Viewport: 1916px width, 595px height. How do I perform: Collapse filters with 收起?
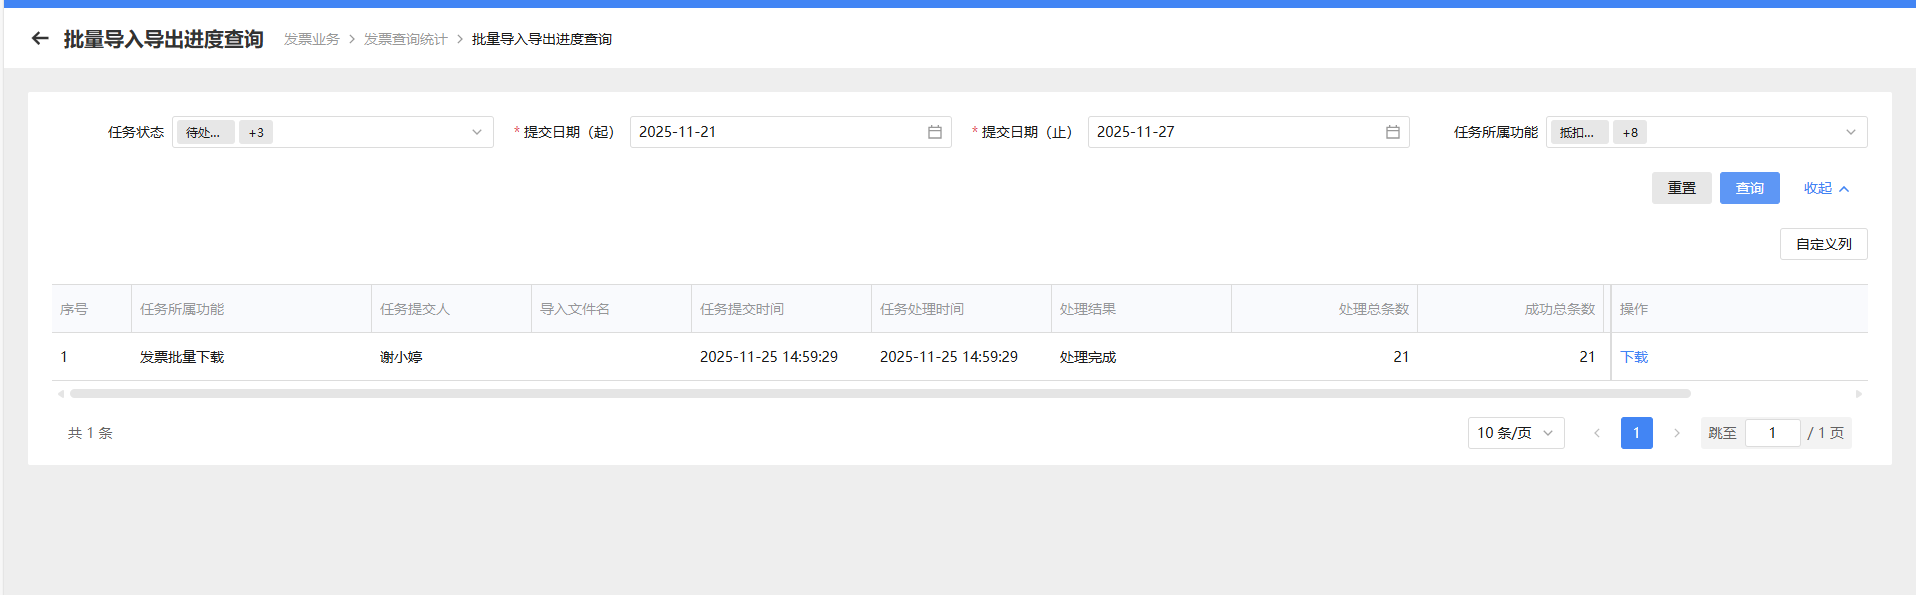click(1826, 188)
